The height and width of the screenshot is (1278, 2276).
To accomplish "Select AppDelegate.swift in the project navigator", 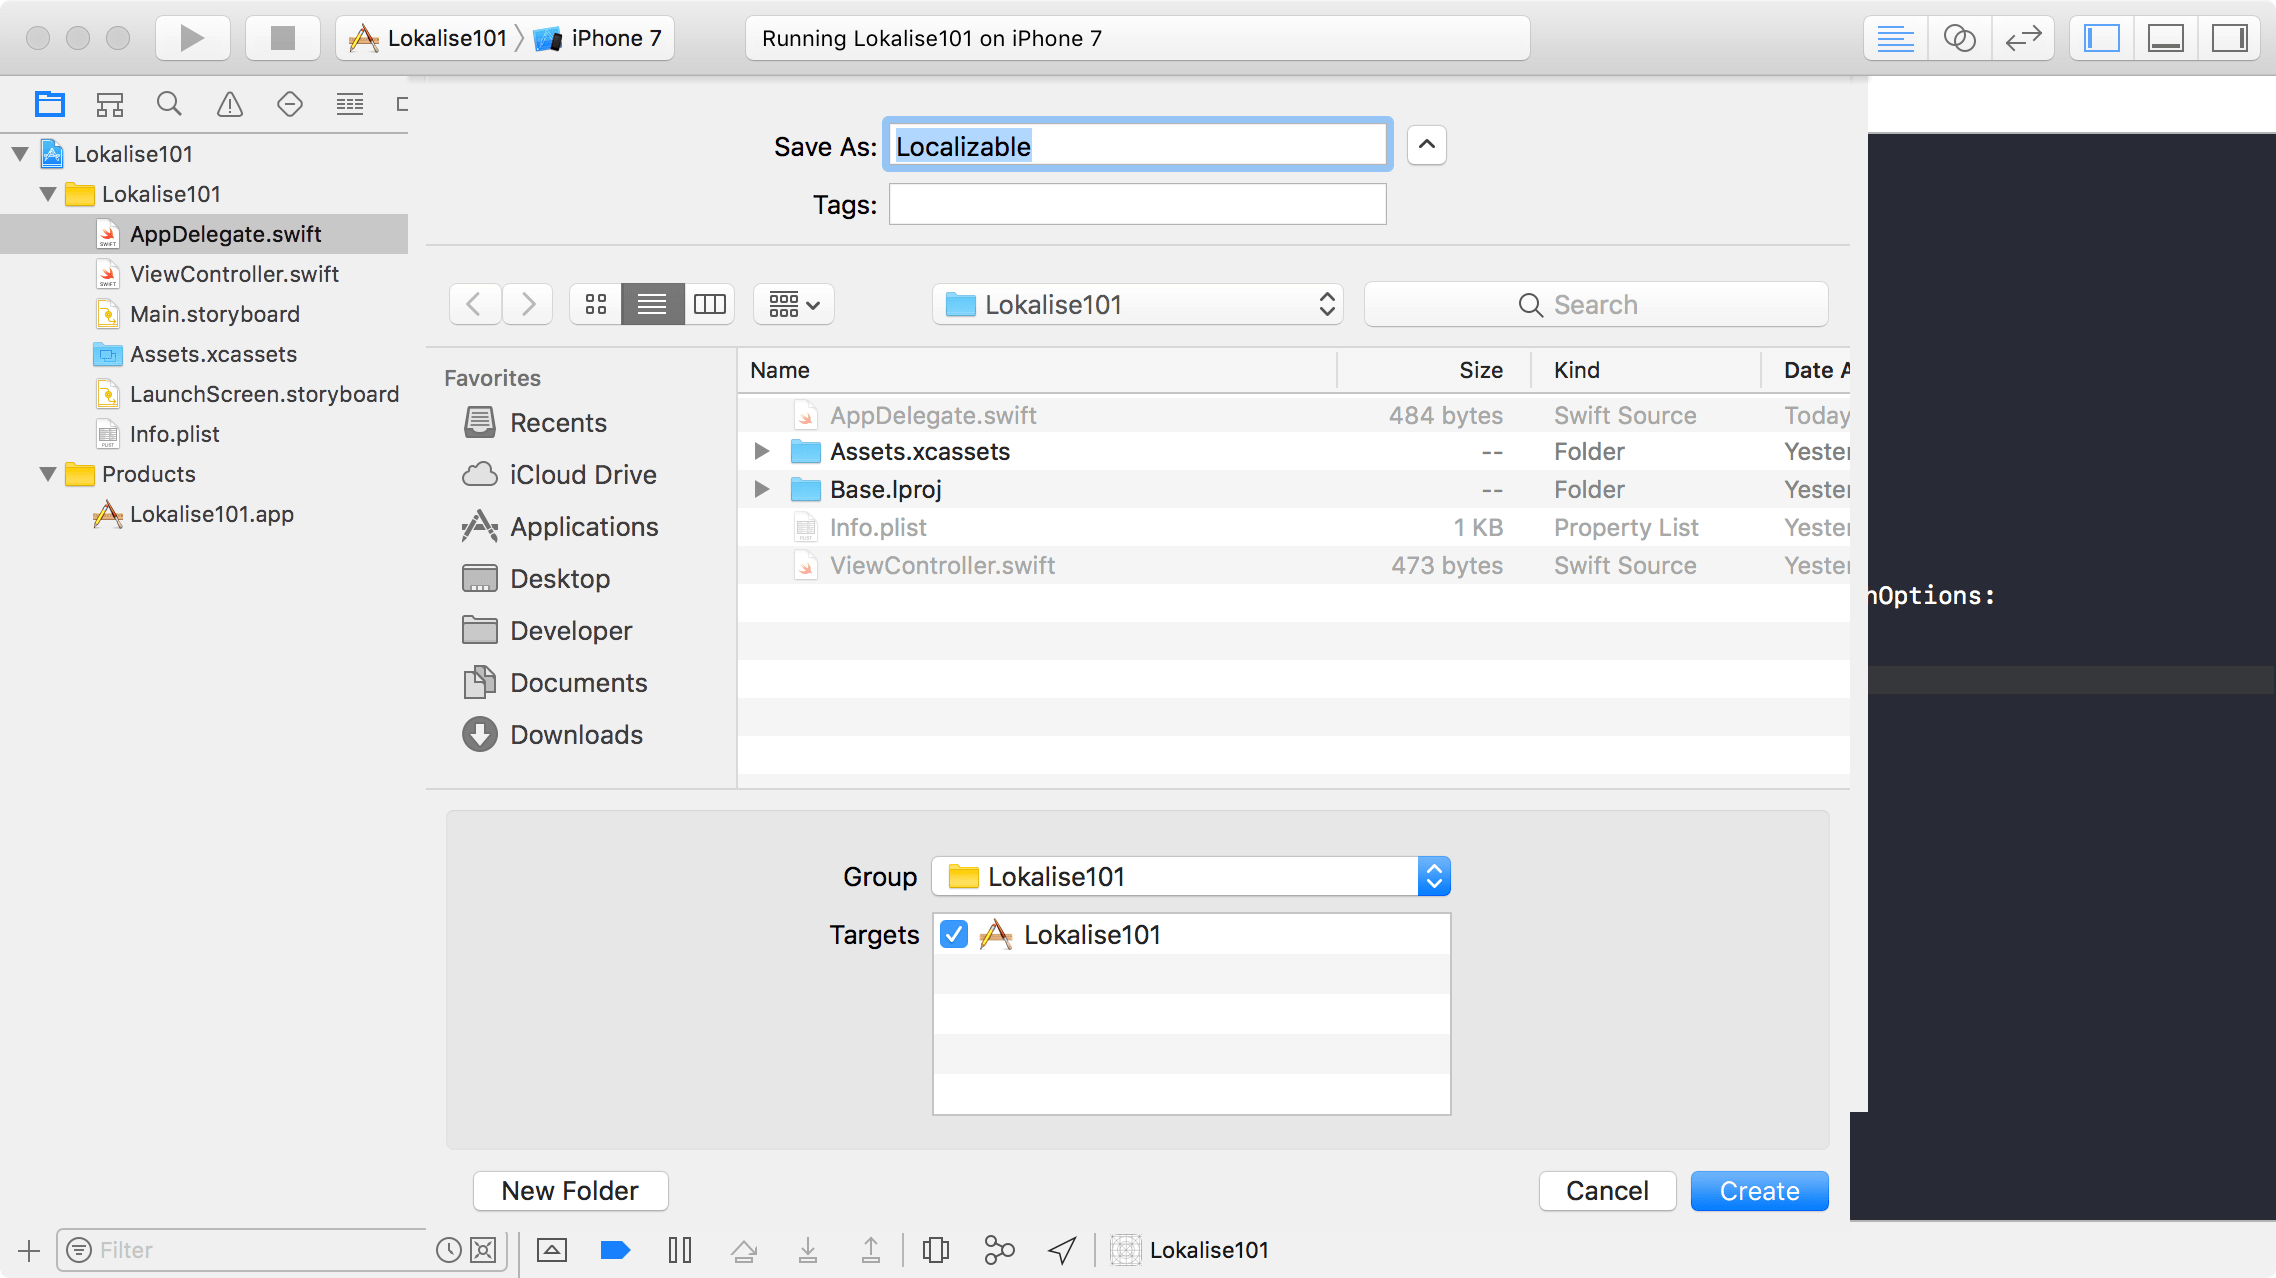I will point(204,234).
